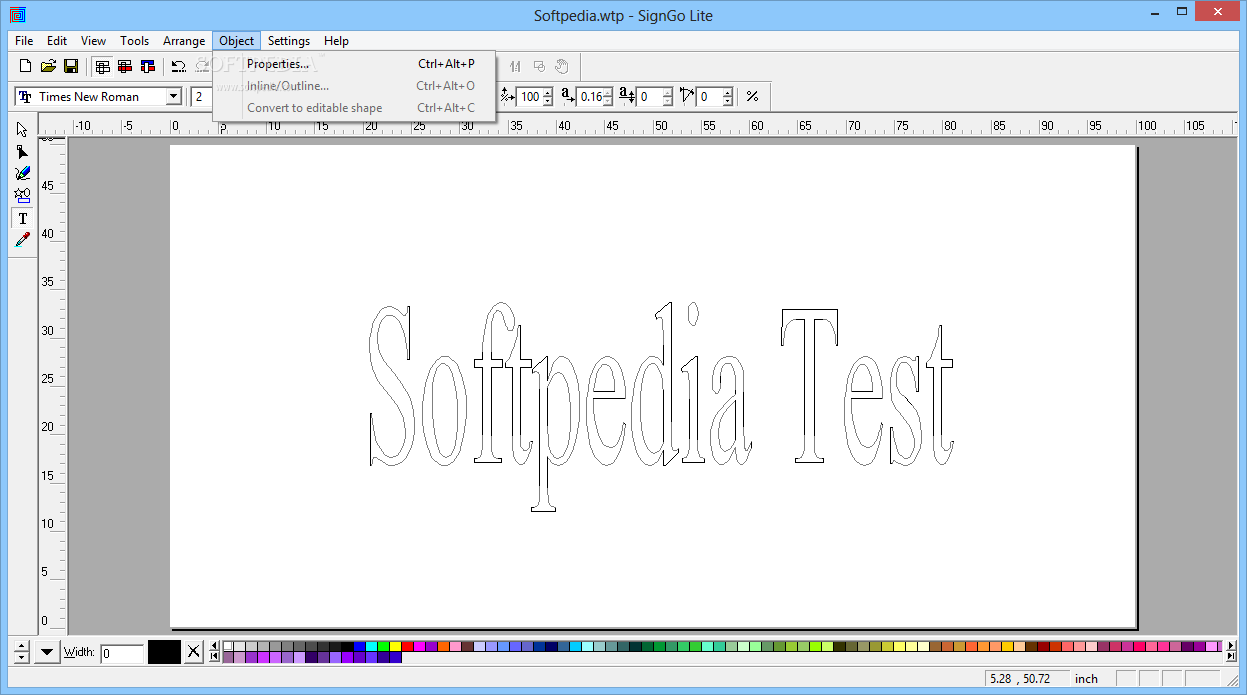Save the document with the floppy disk icon
Screen dimensions: 1247x695
point(71,67)
